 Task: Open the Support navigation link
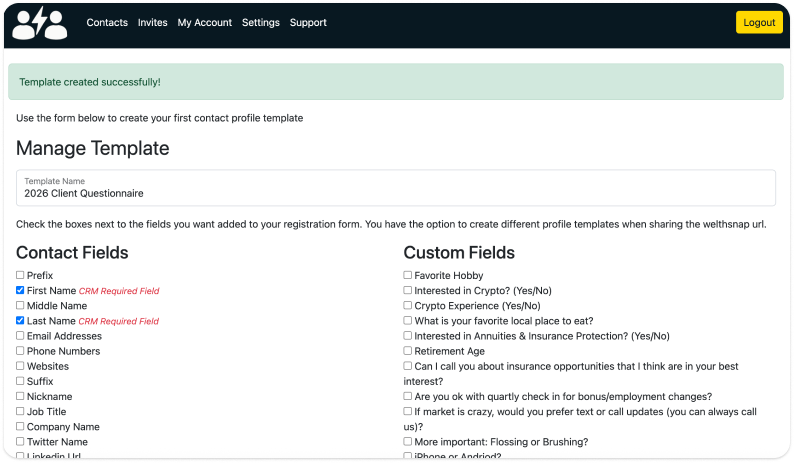pyautogui.click(x=308, y=22)
